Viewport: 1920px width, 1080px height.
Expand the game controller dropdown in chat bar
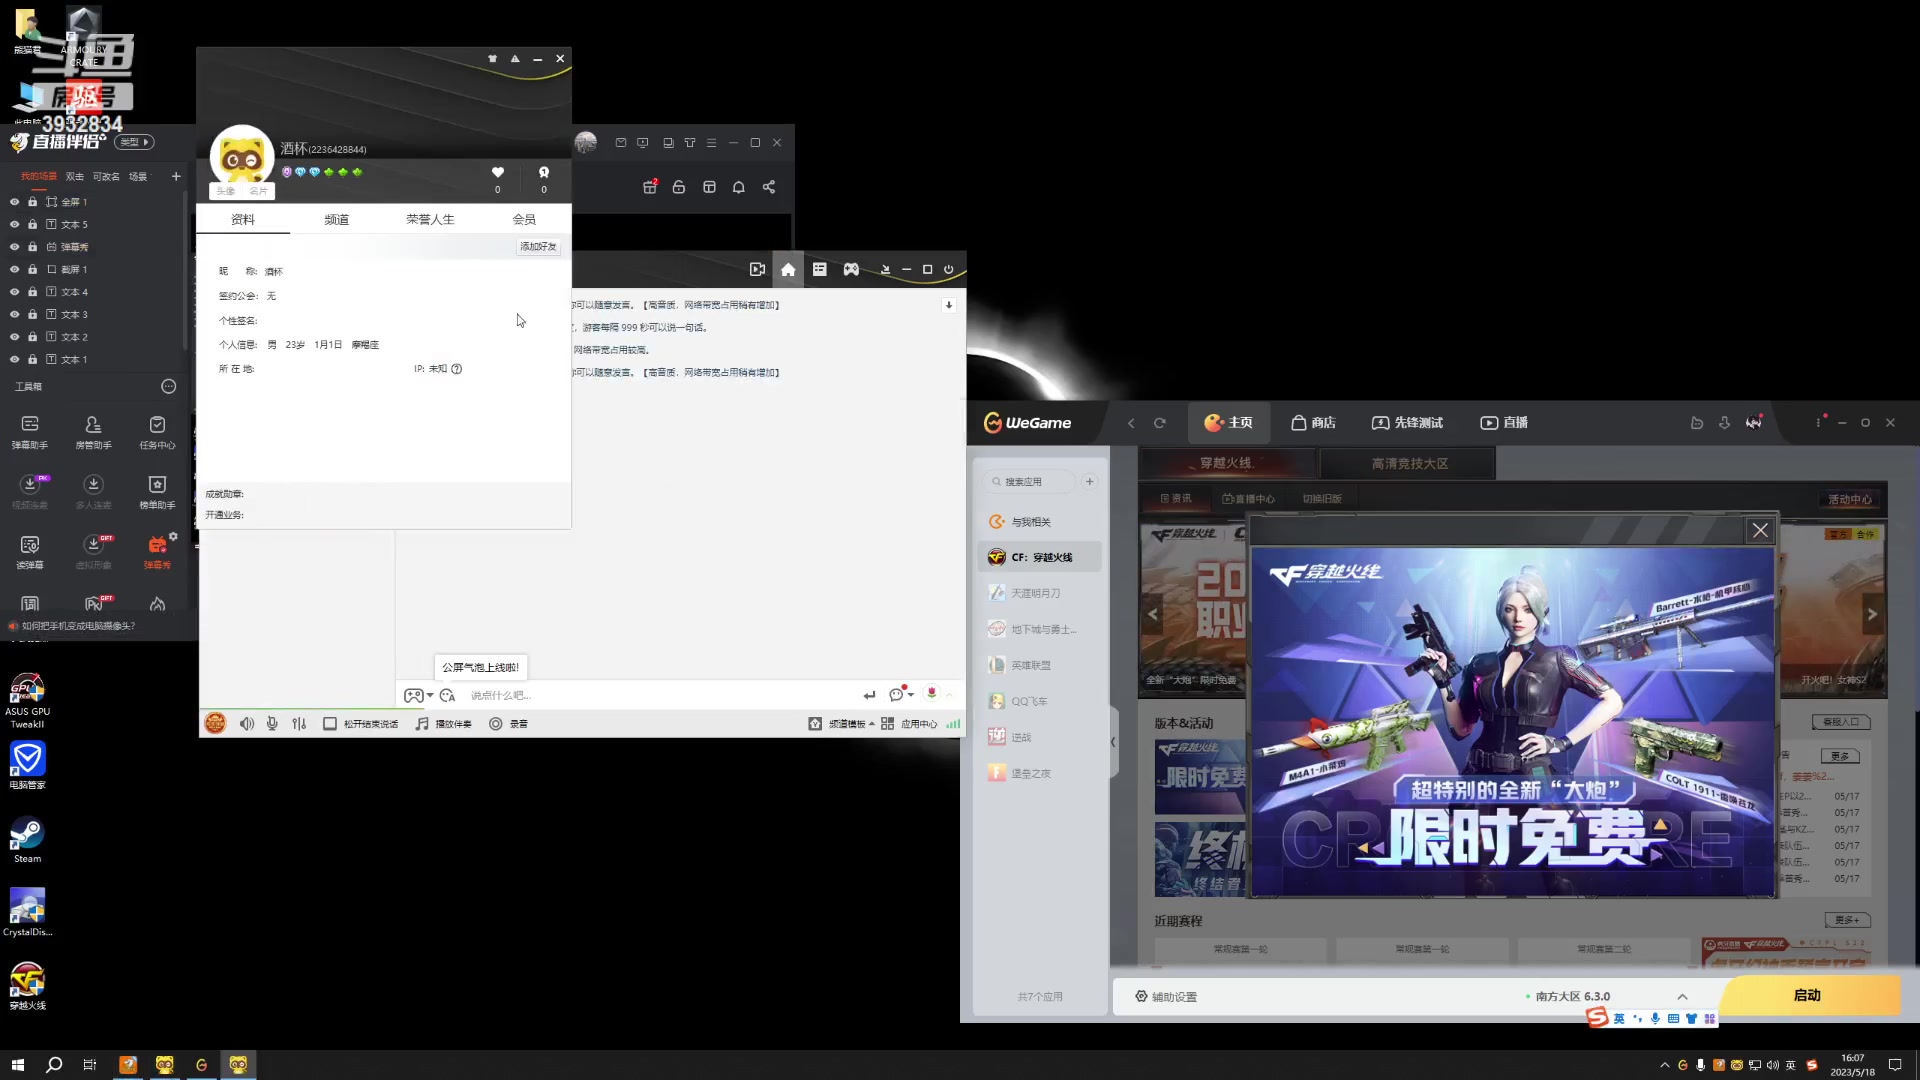point(430,695)
